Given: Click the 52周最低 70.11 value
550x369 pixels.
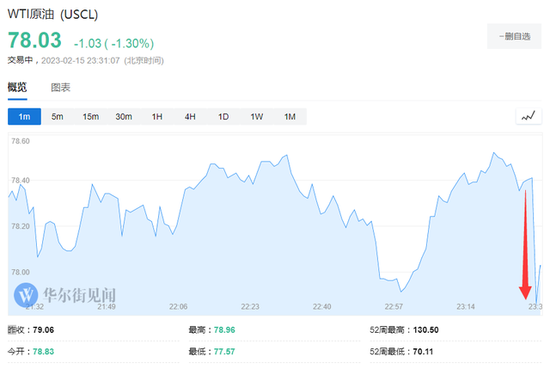Looking at the screenshot, I should tap(423, 351).
